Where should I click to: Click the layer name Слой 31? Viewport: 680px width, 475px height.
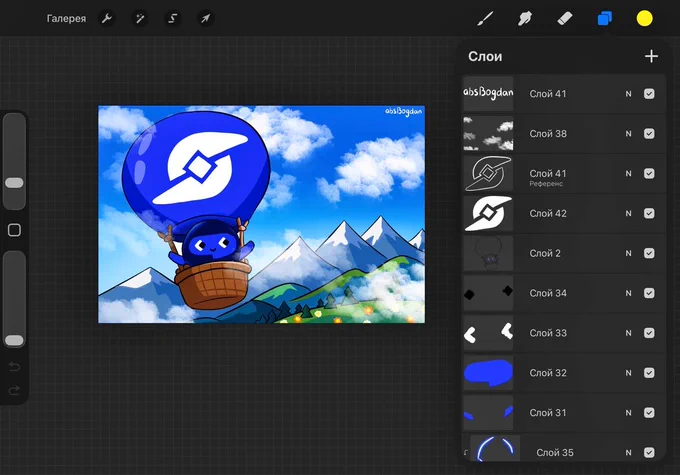(548, 413)
